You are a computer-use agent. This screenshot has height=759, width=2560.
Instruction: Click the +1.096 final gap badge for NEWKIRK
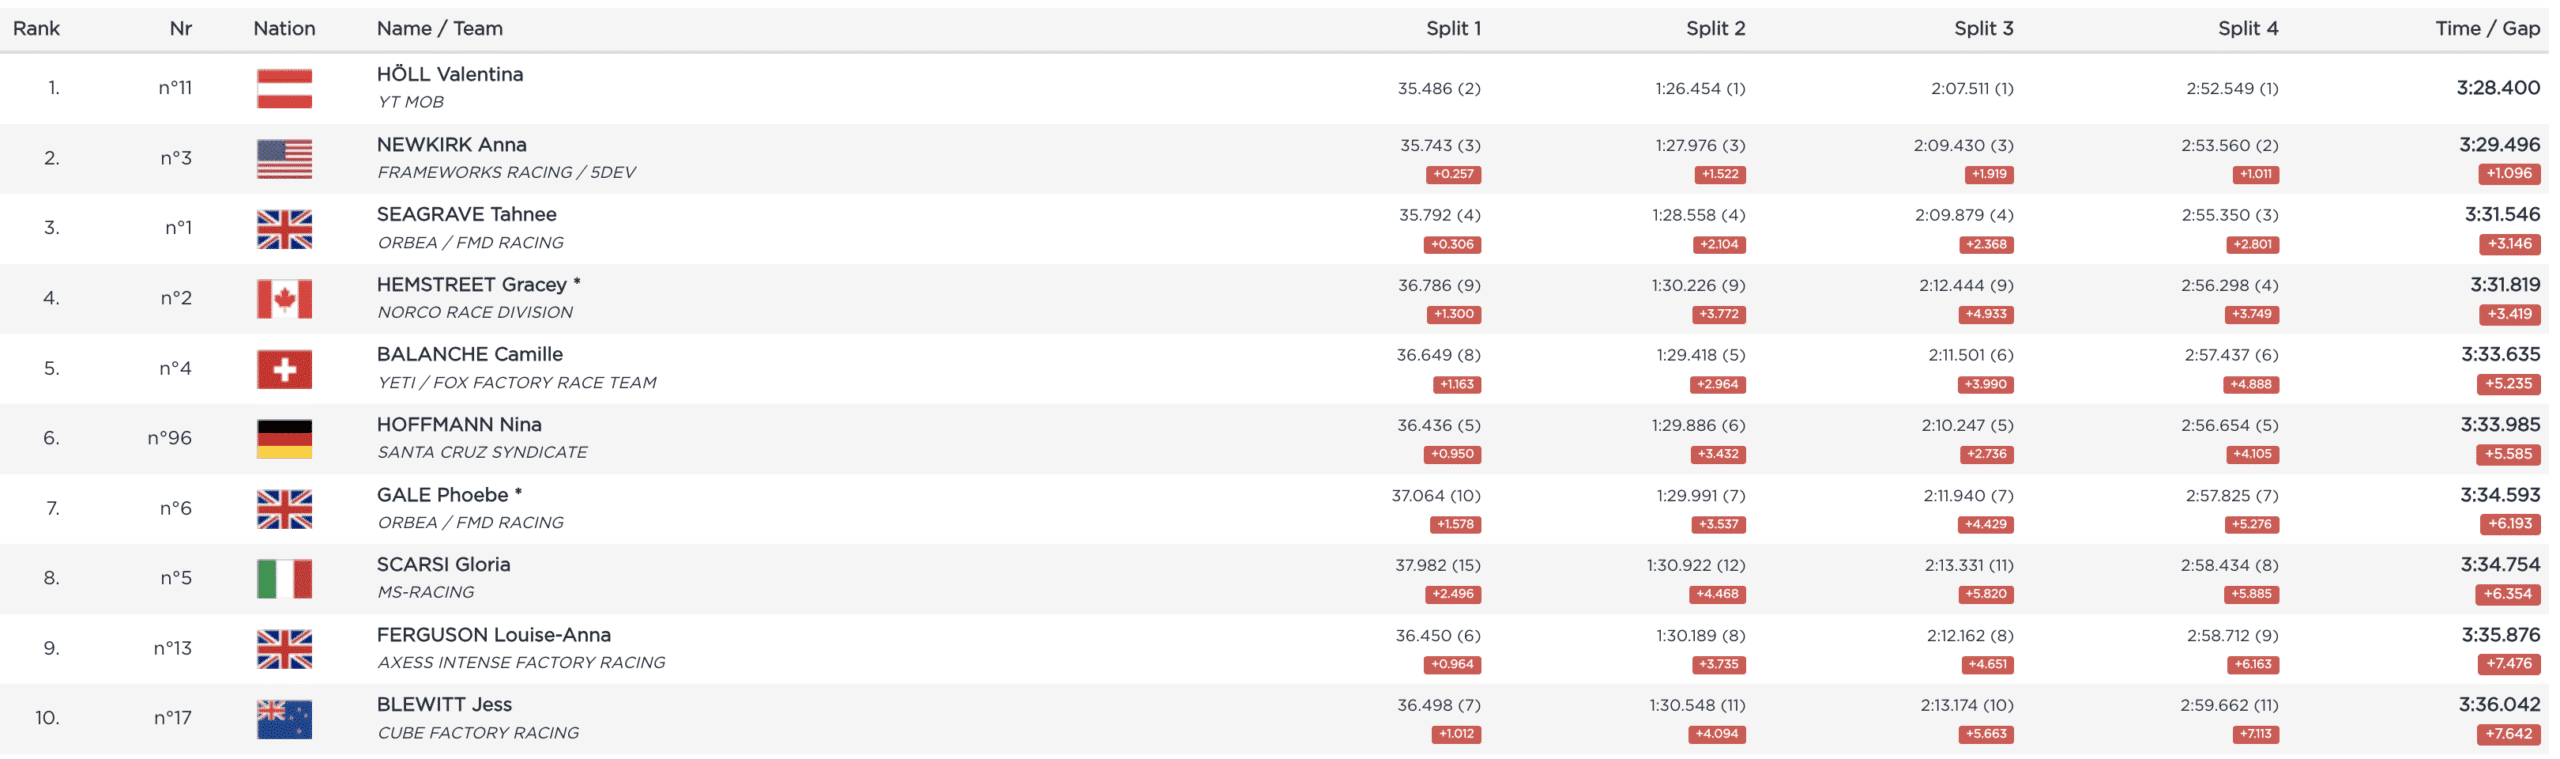coord(2508,174)
